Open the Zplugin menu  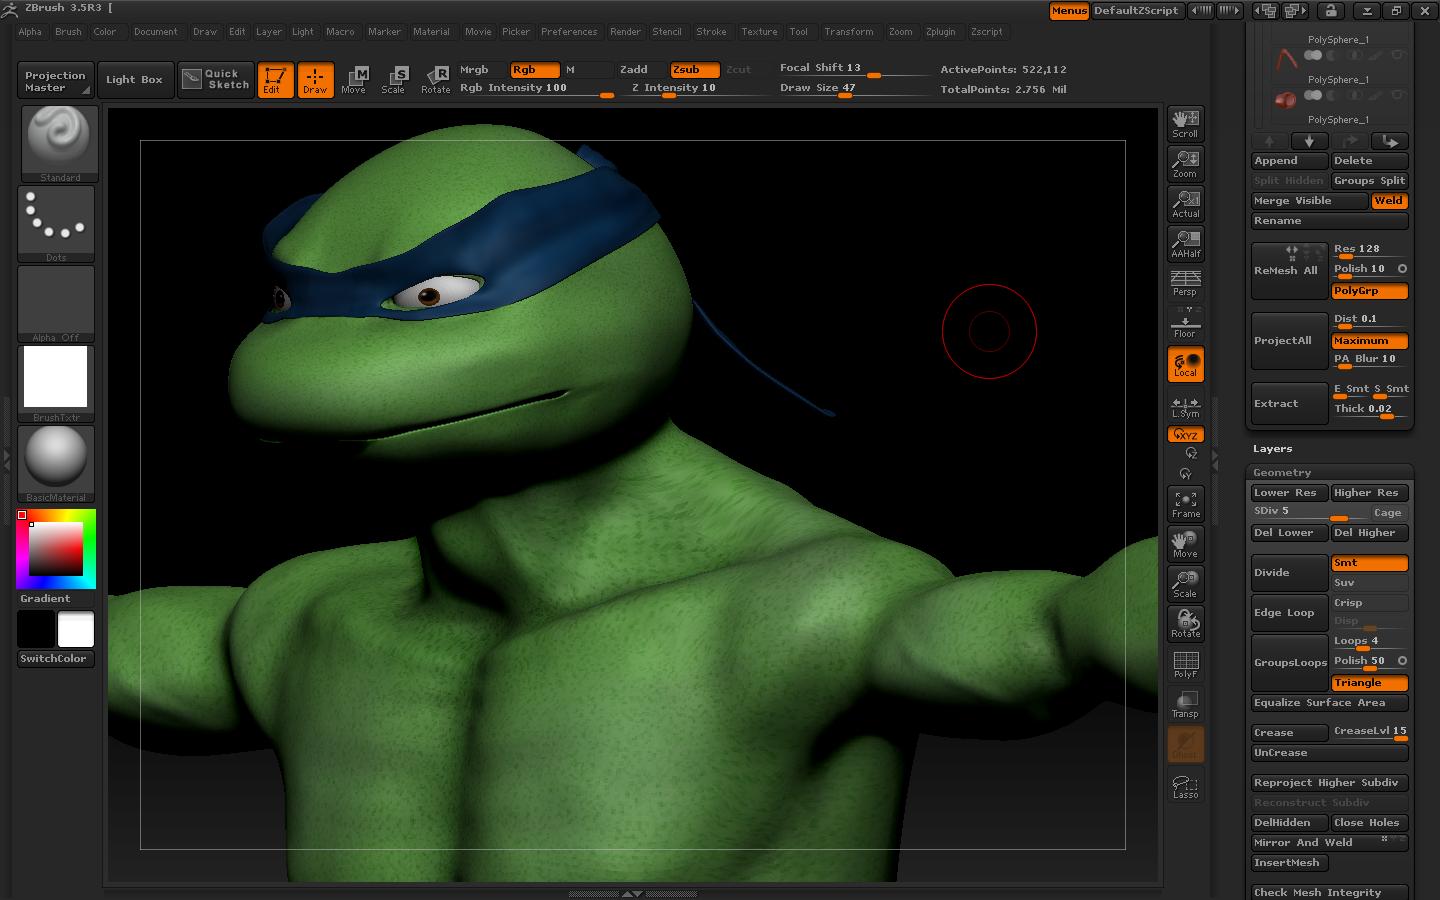coord(940,32)
